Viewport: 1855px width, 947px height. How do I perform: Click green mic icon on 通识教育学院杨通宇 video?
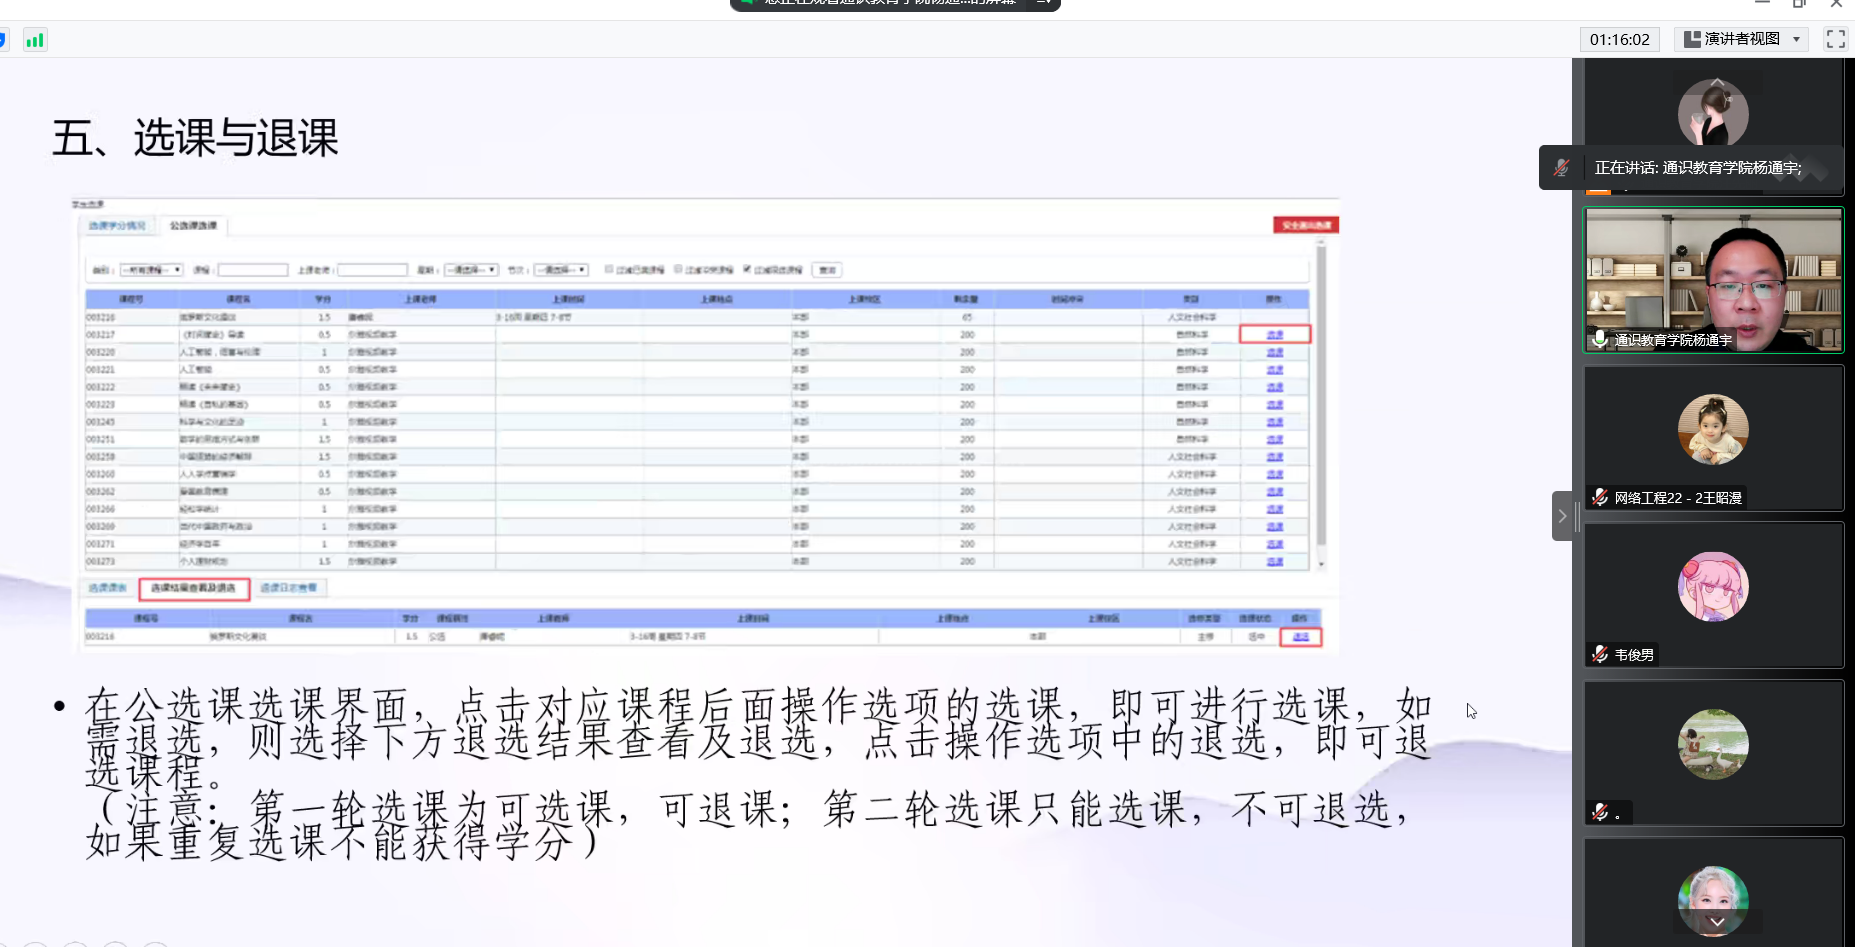click(1600, 339)
